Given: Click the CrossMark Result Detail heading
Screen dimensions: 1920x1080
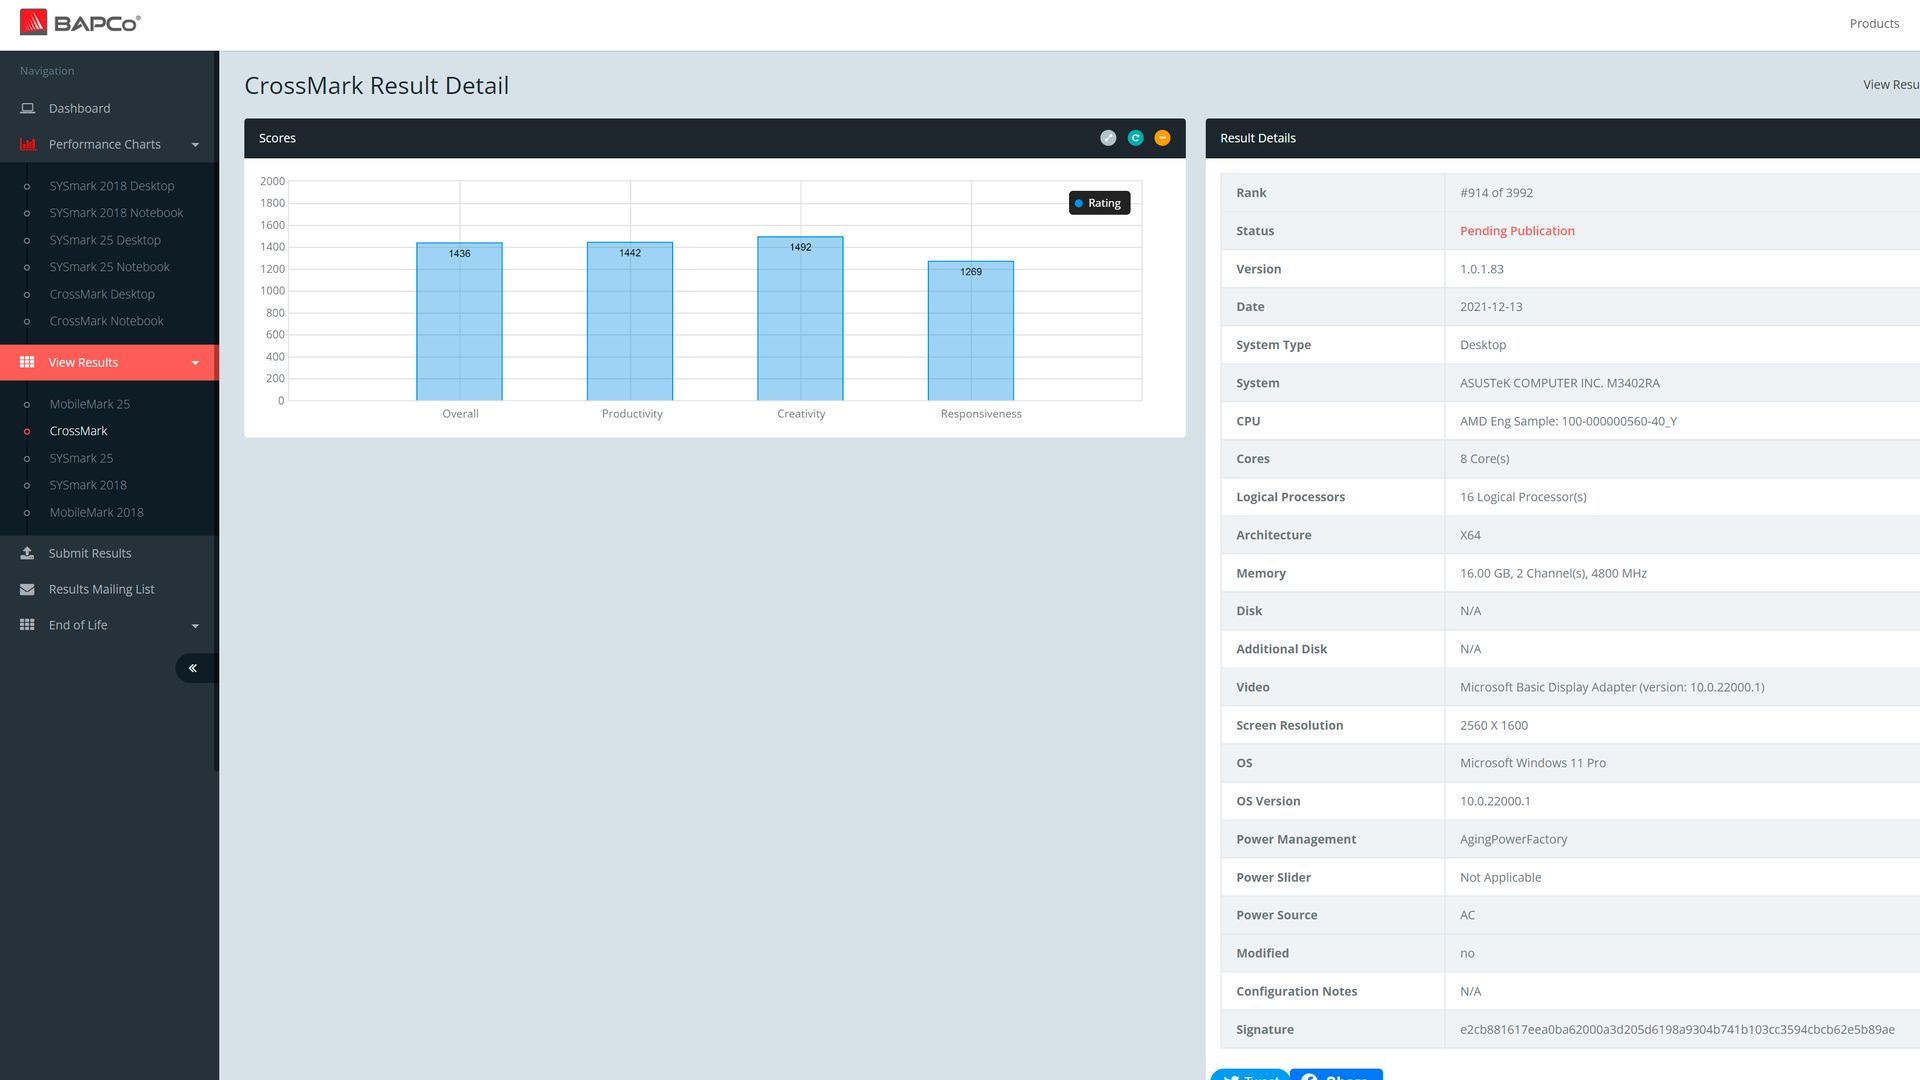Looking at the screenshot, I should click(376, 86).
